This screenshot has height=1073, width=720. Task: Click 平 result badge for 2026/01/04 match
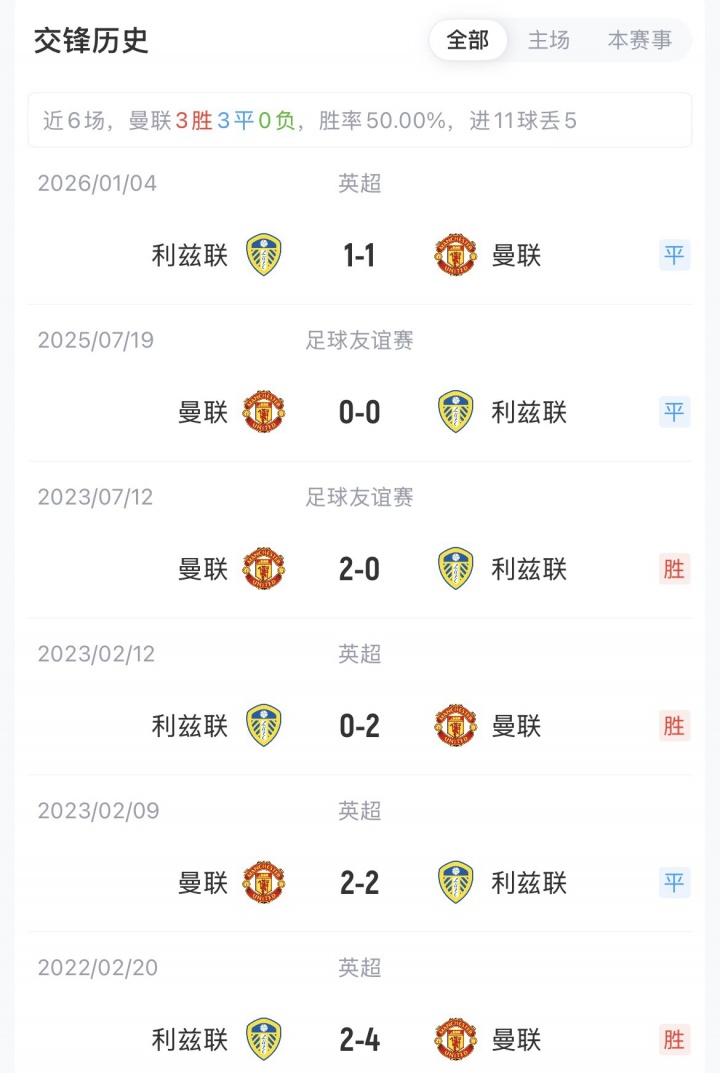674,255
